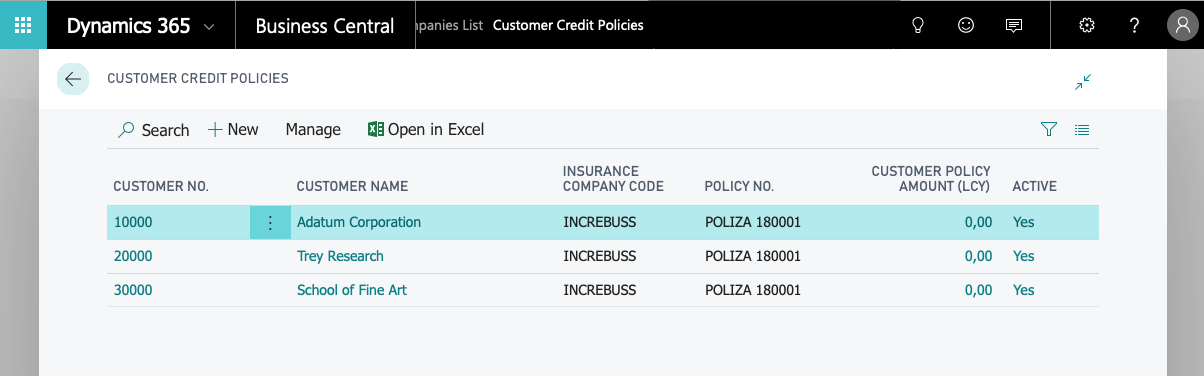Open customer number 10000
The width and height of the screenshot is (1204, 376).
(x=133, y=222)
